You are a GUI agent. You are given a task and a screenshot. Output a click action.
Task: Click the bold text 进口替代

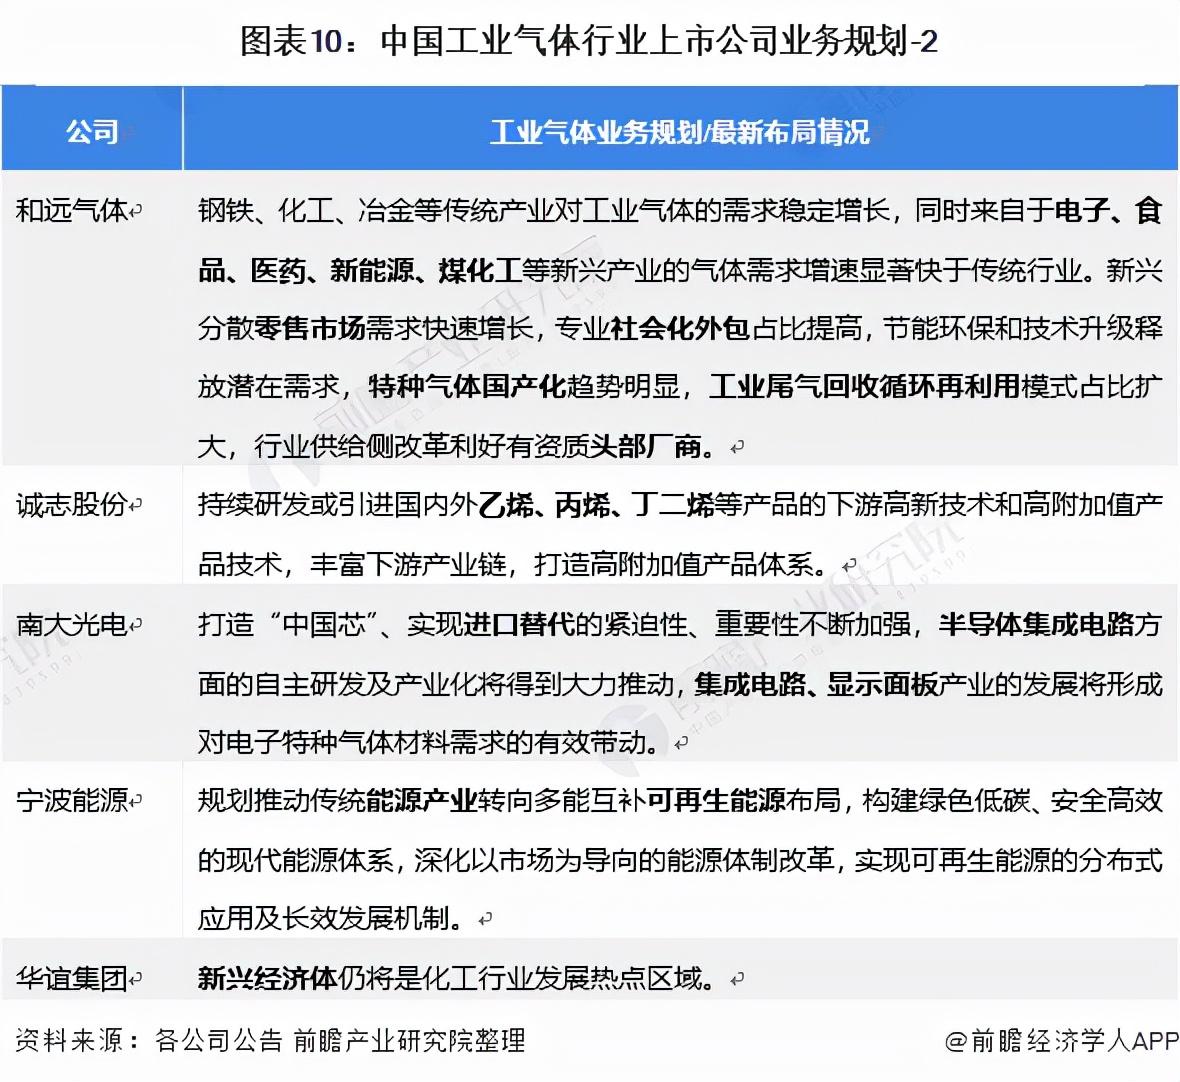tap(519, 624)
